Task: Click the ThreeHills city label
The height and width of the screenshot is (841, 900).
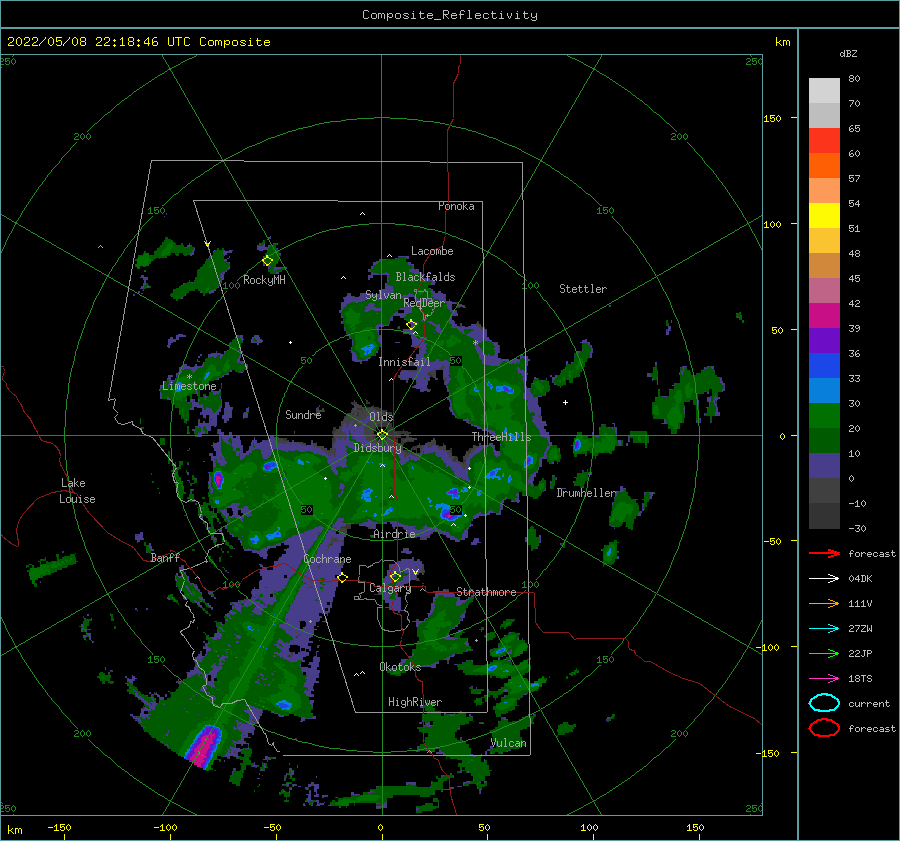Action: [x=502, y=437]
